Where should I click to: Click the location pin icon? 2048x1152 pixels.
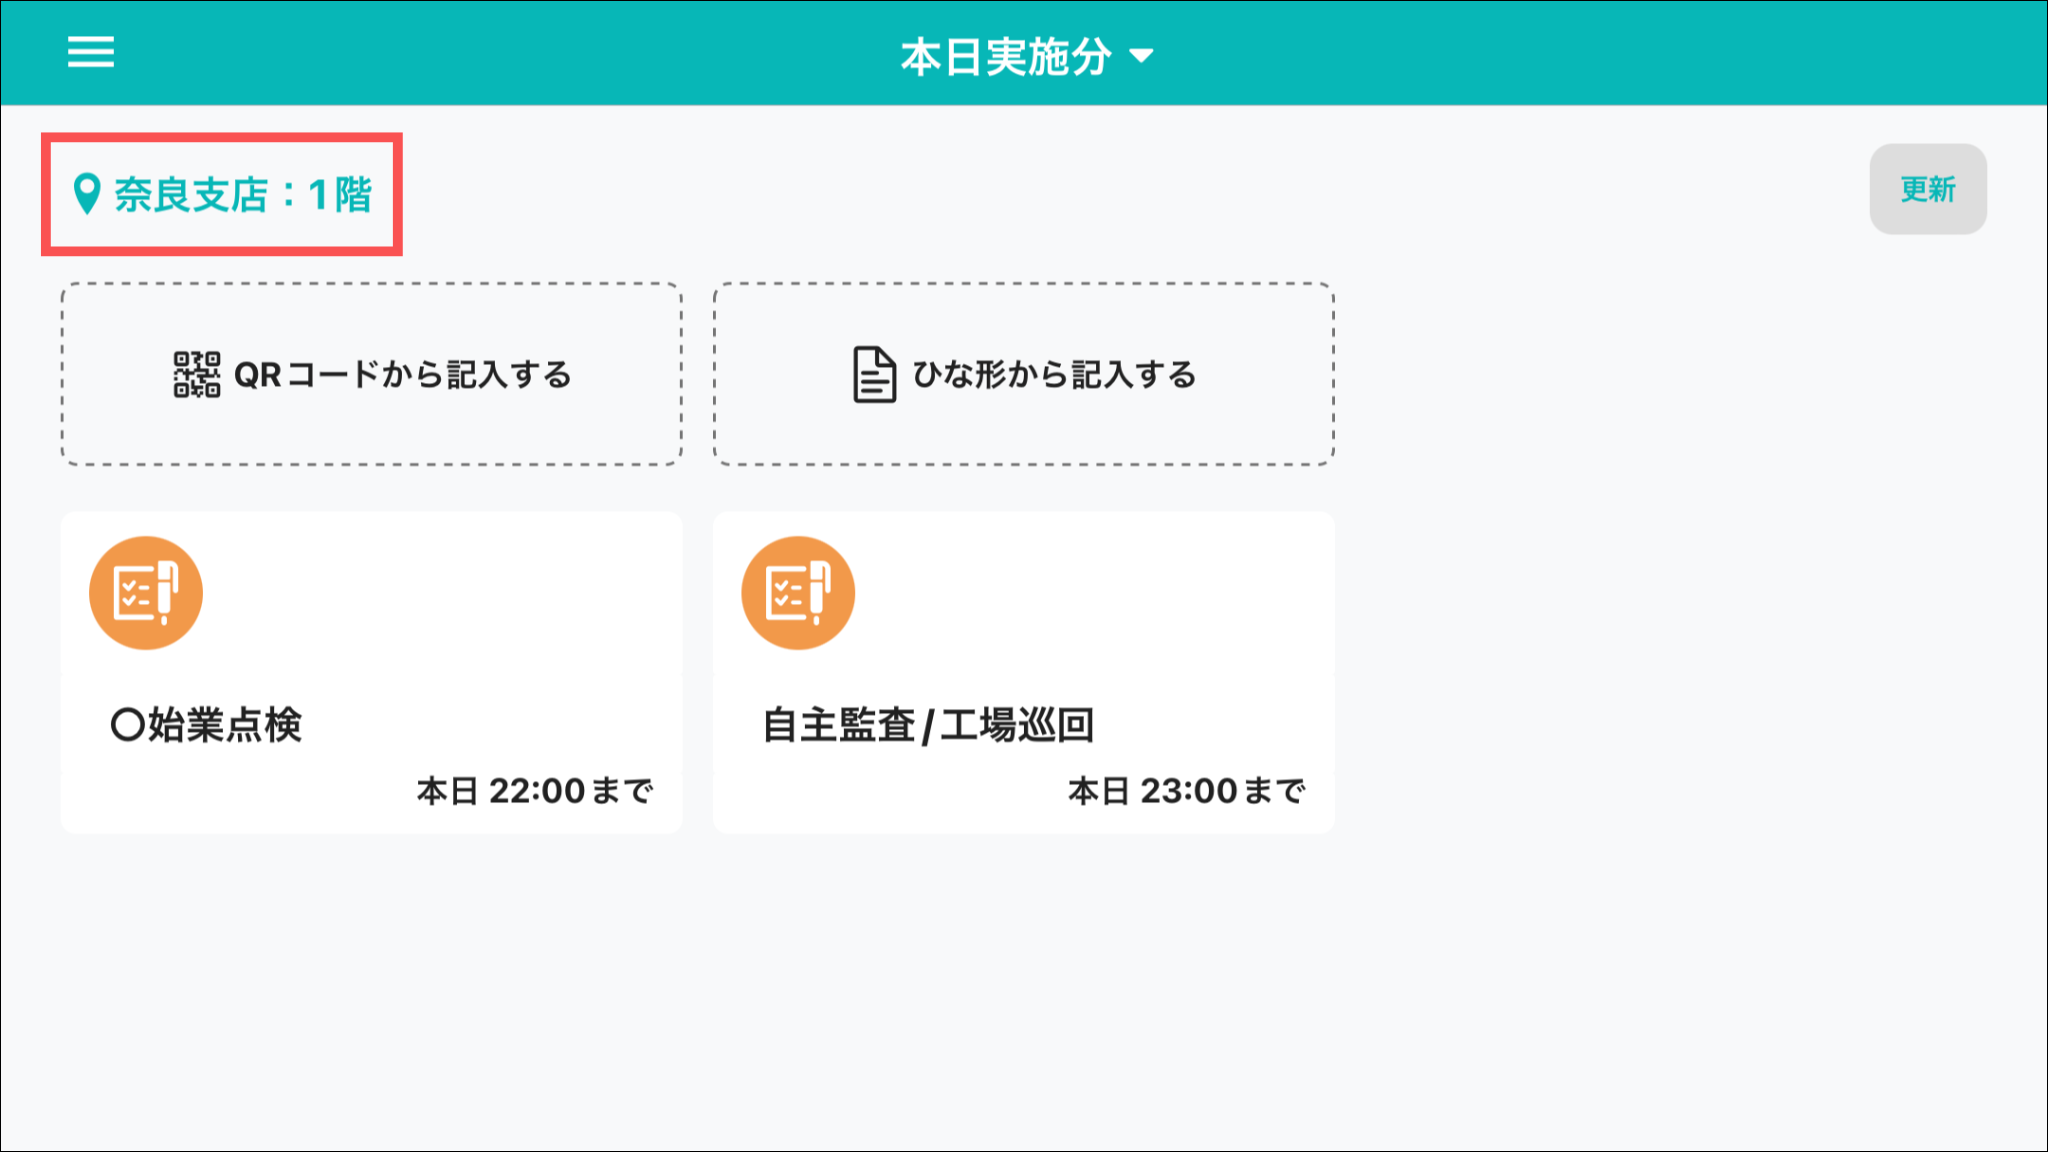point(87,194)
